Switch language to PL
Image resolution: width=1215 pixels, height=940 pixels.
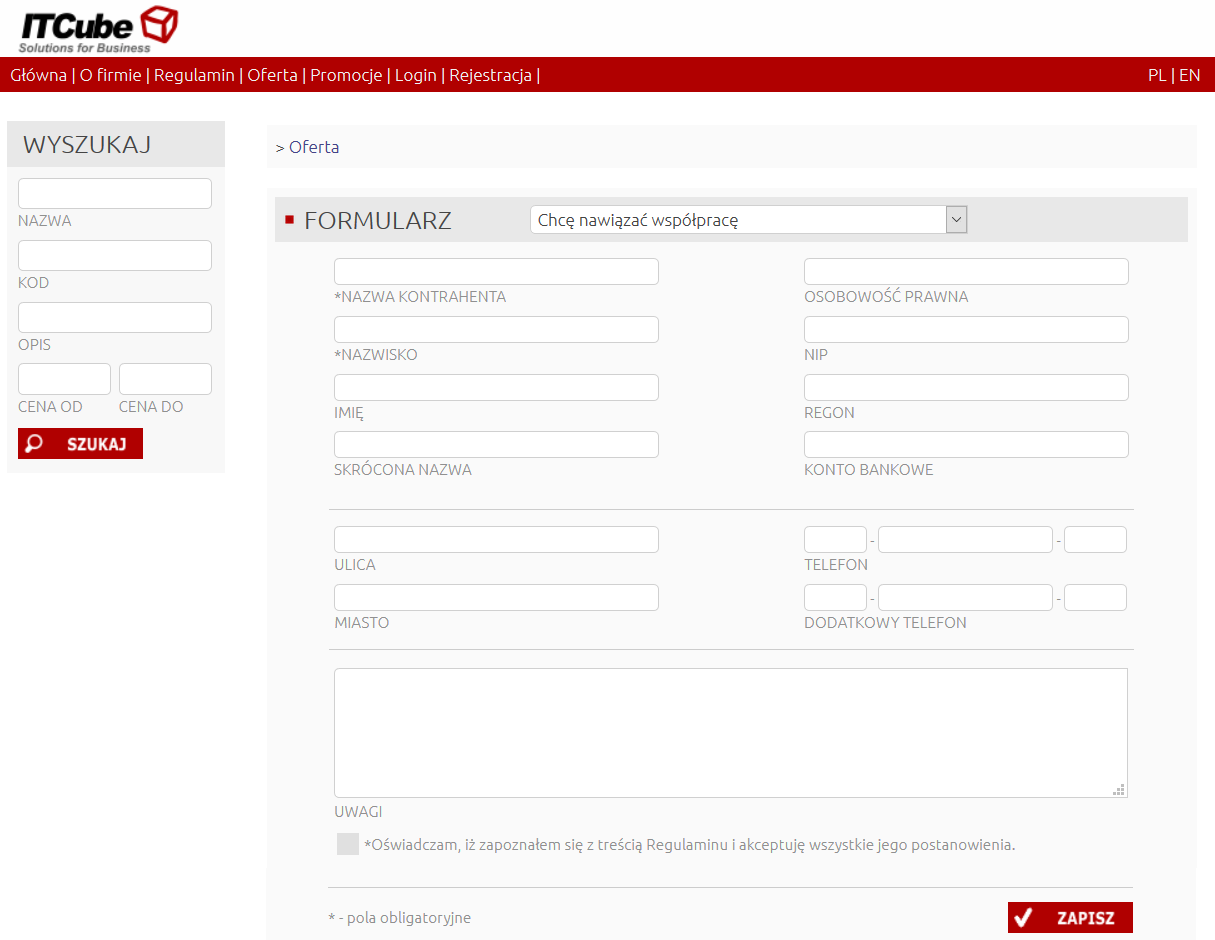click(1157, 75)
